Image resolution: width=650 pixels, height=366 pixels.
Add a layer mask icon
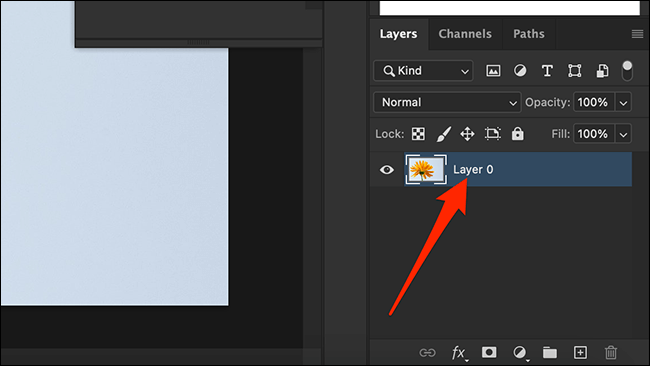coord(489,352)
